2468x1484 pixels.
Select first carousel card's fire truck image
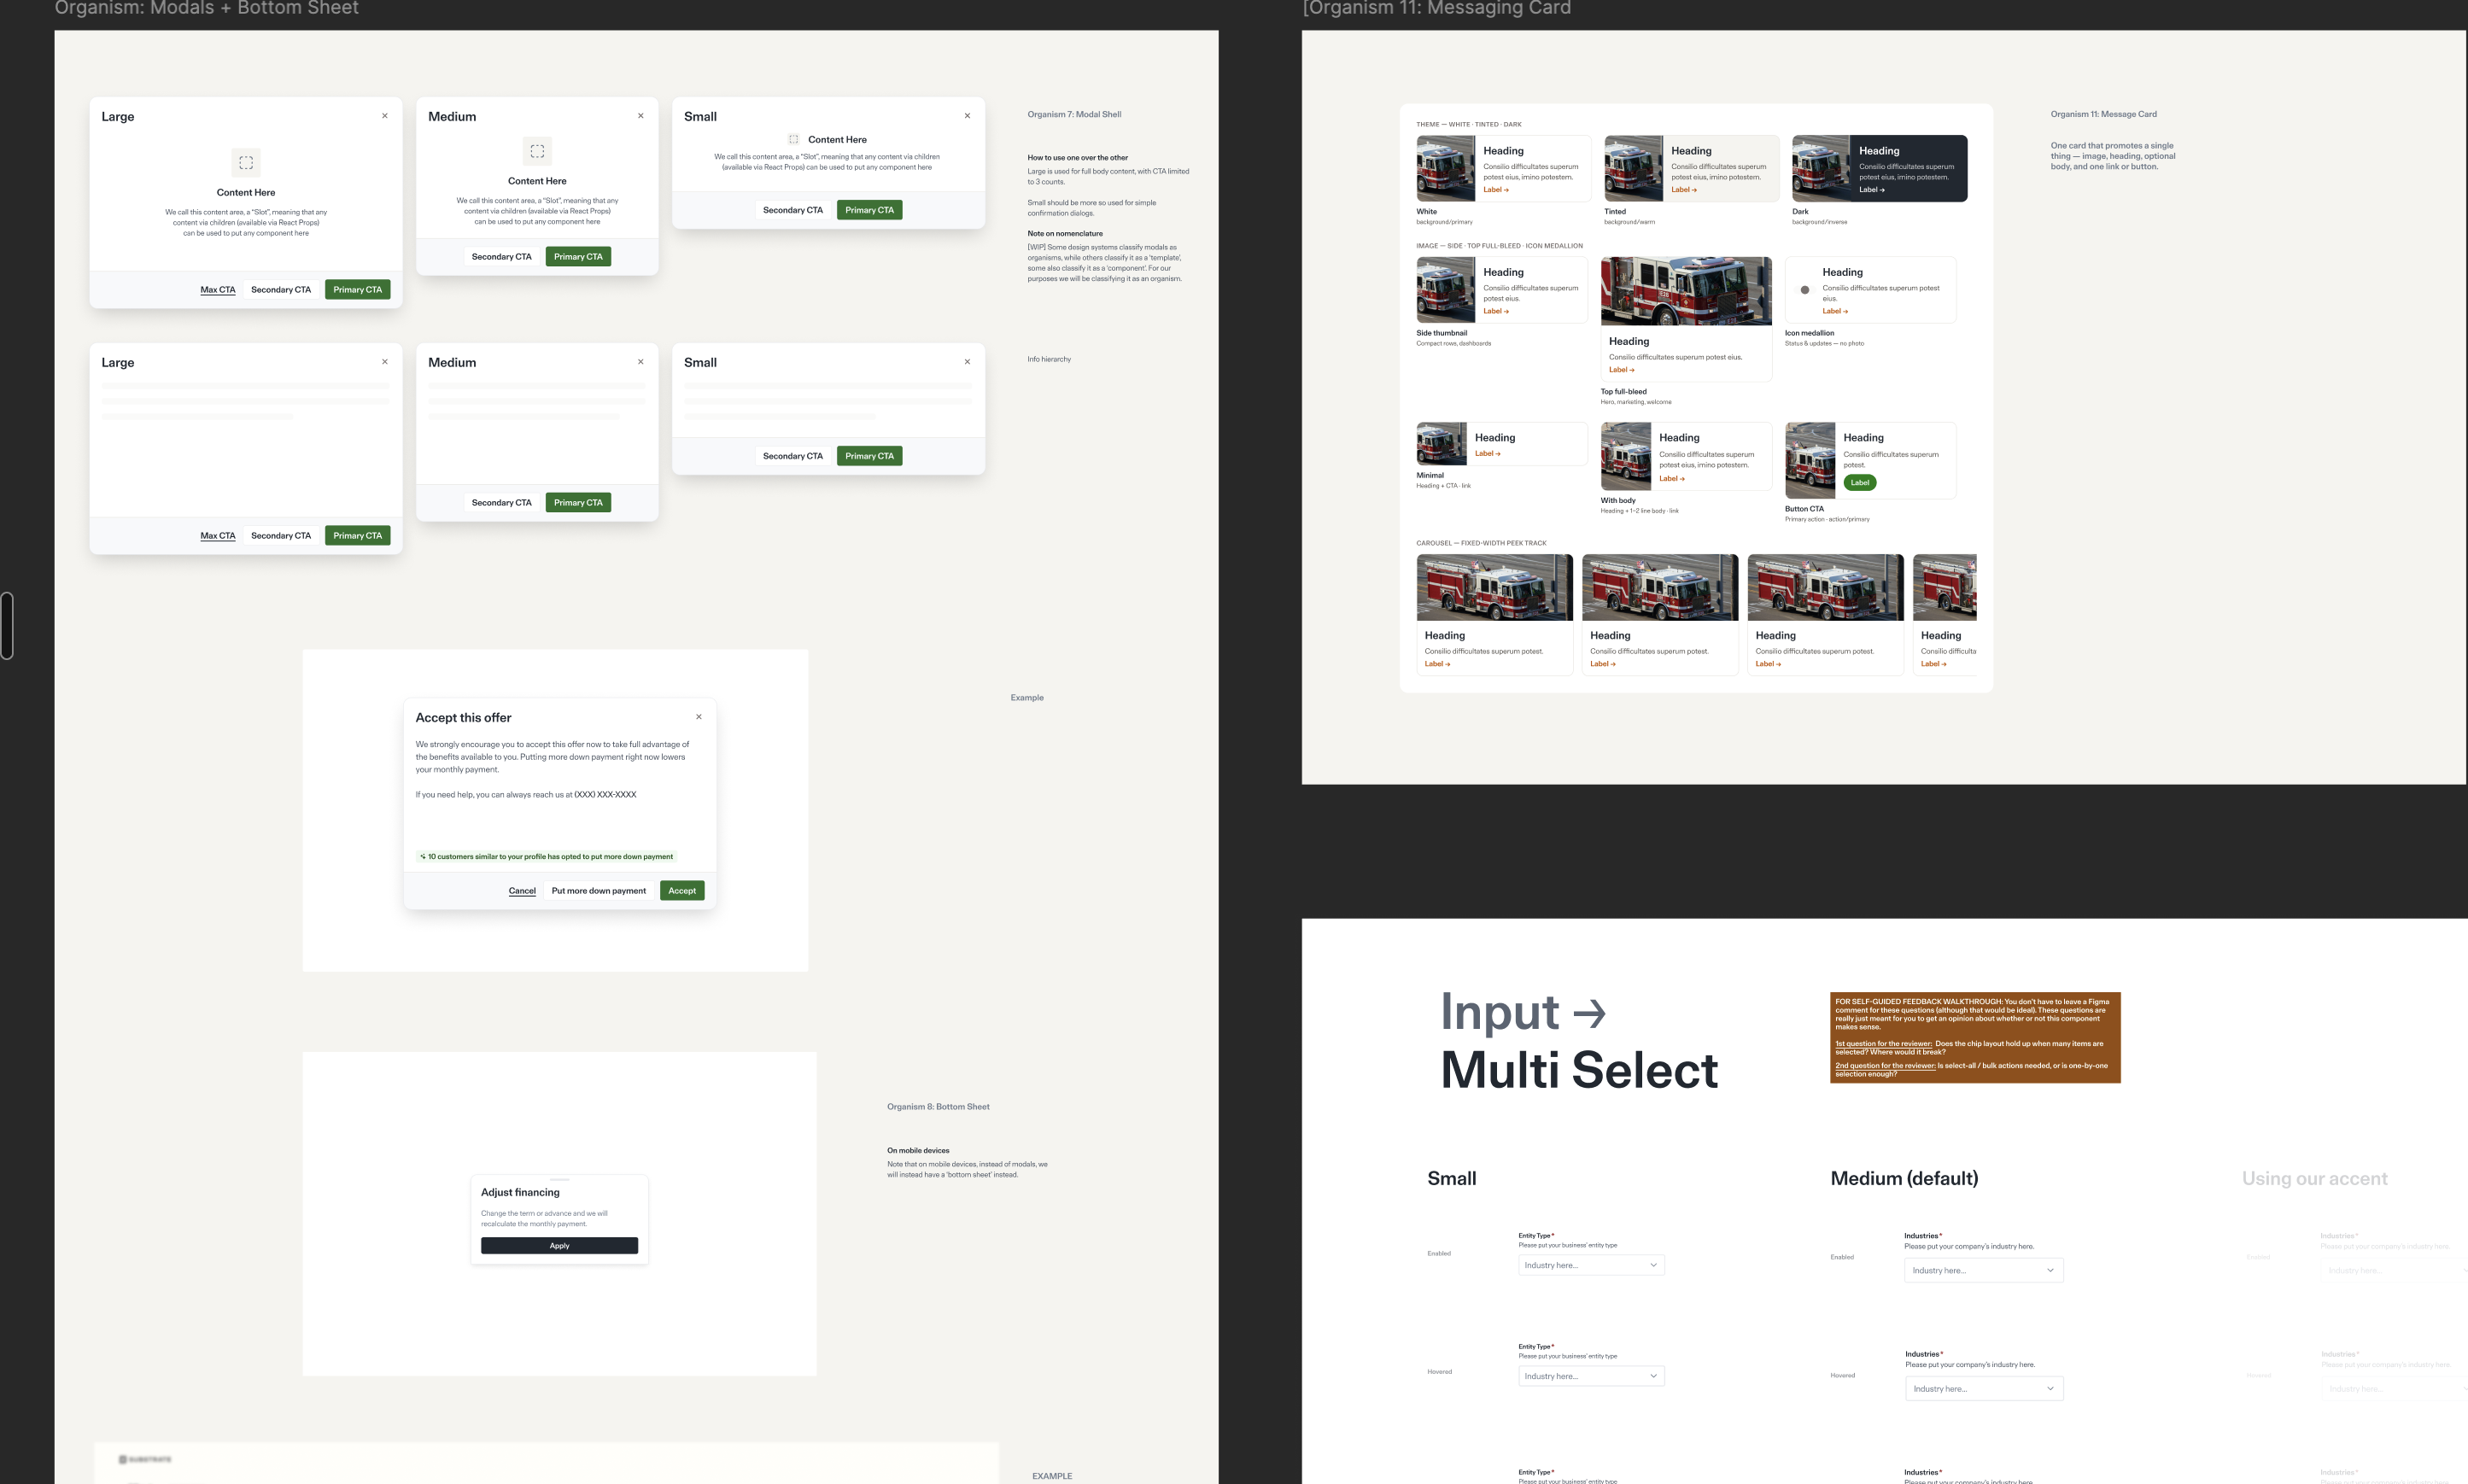pos(1495,588)
